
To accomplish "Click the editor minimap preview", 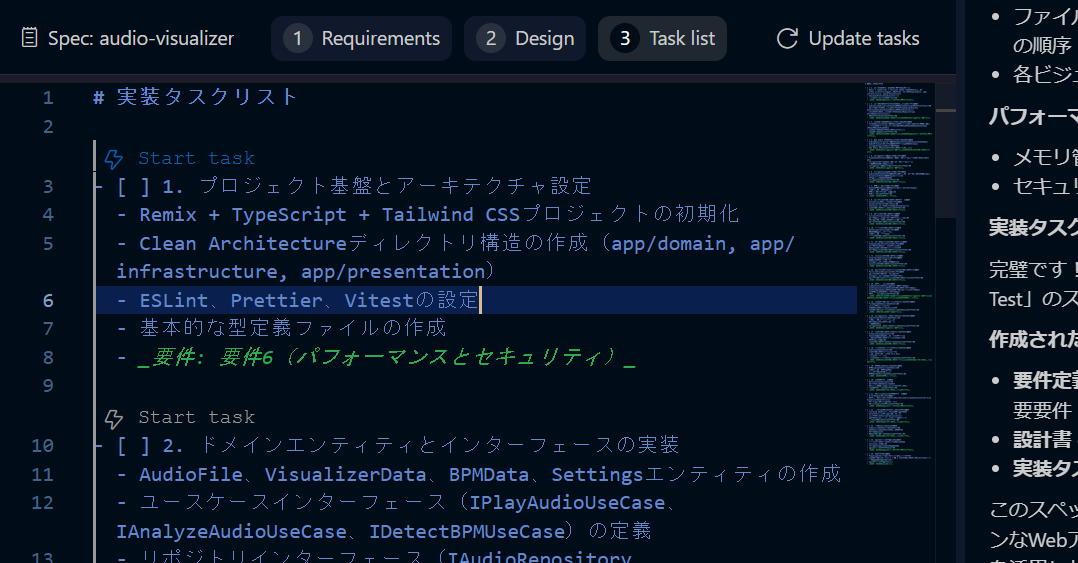I will 899,274.
